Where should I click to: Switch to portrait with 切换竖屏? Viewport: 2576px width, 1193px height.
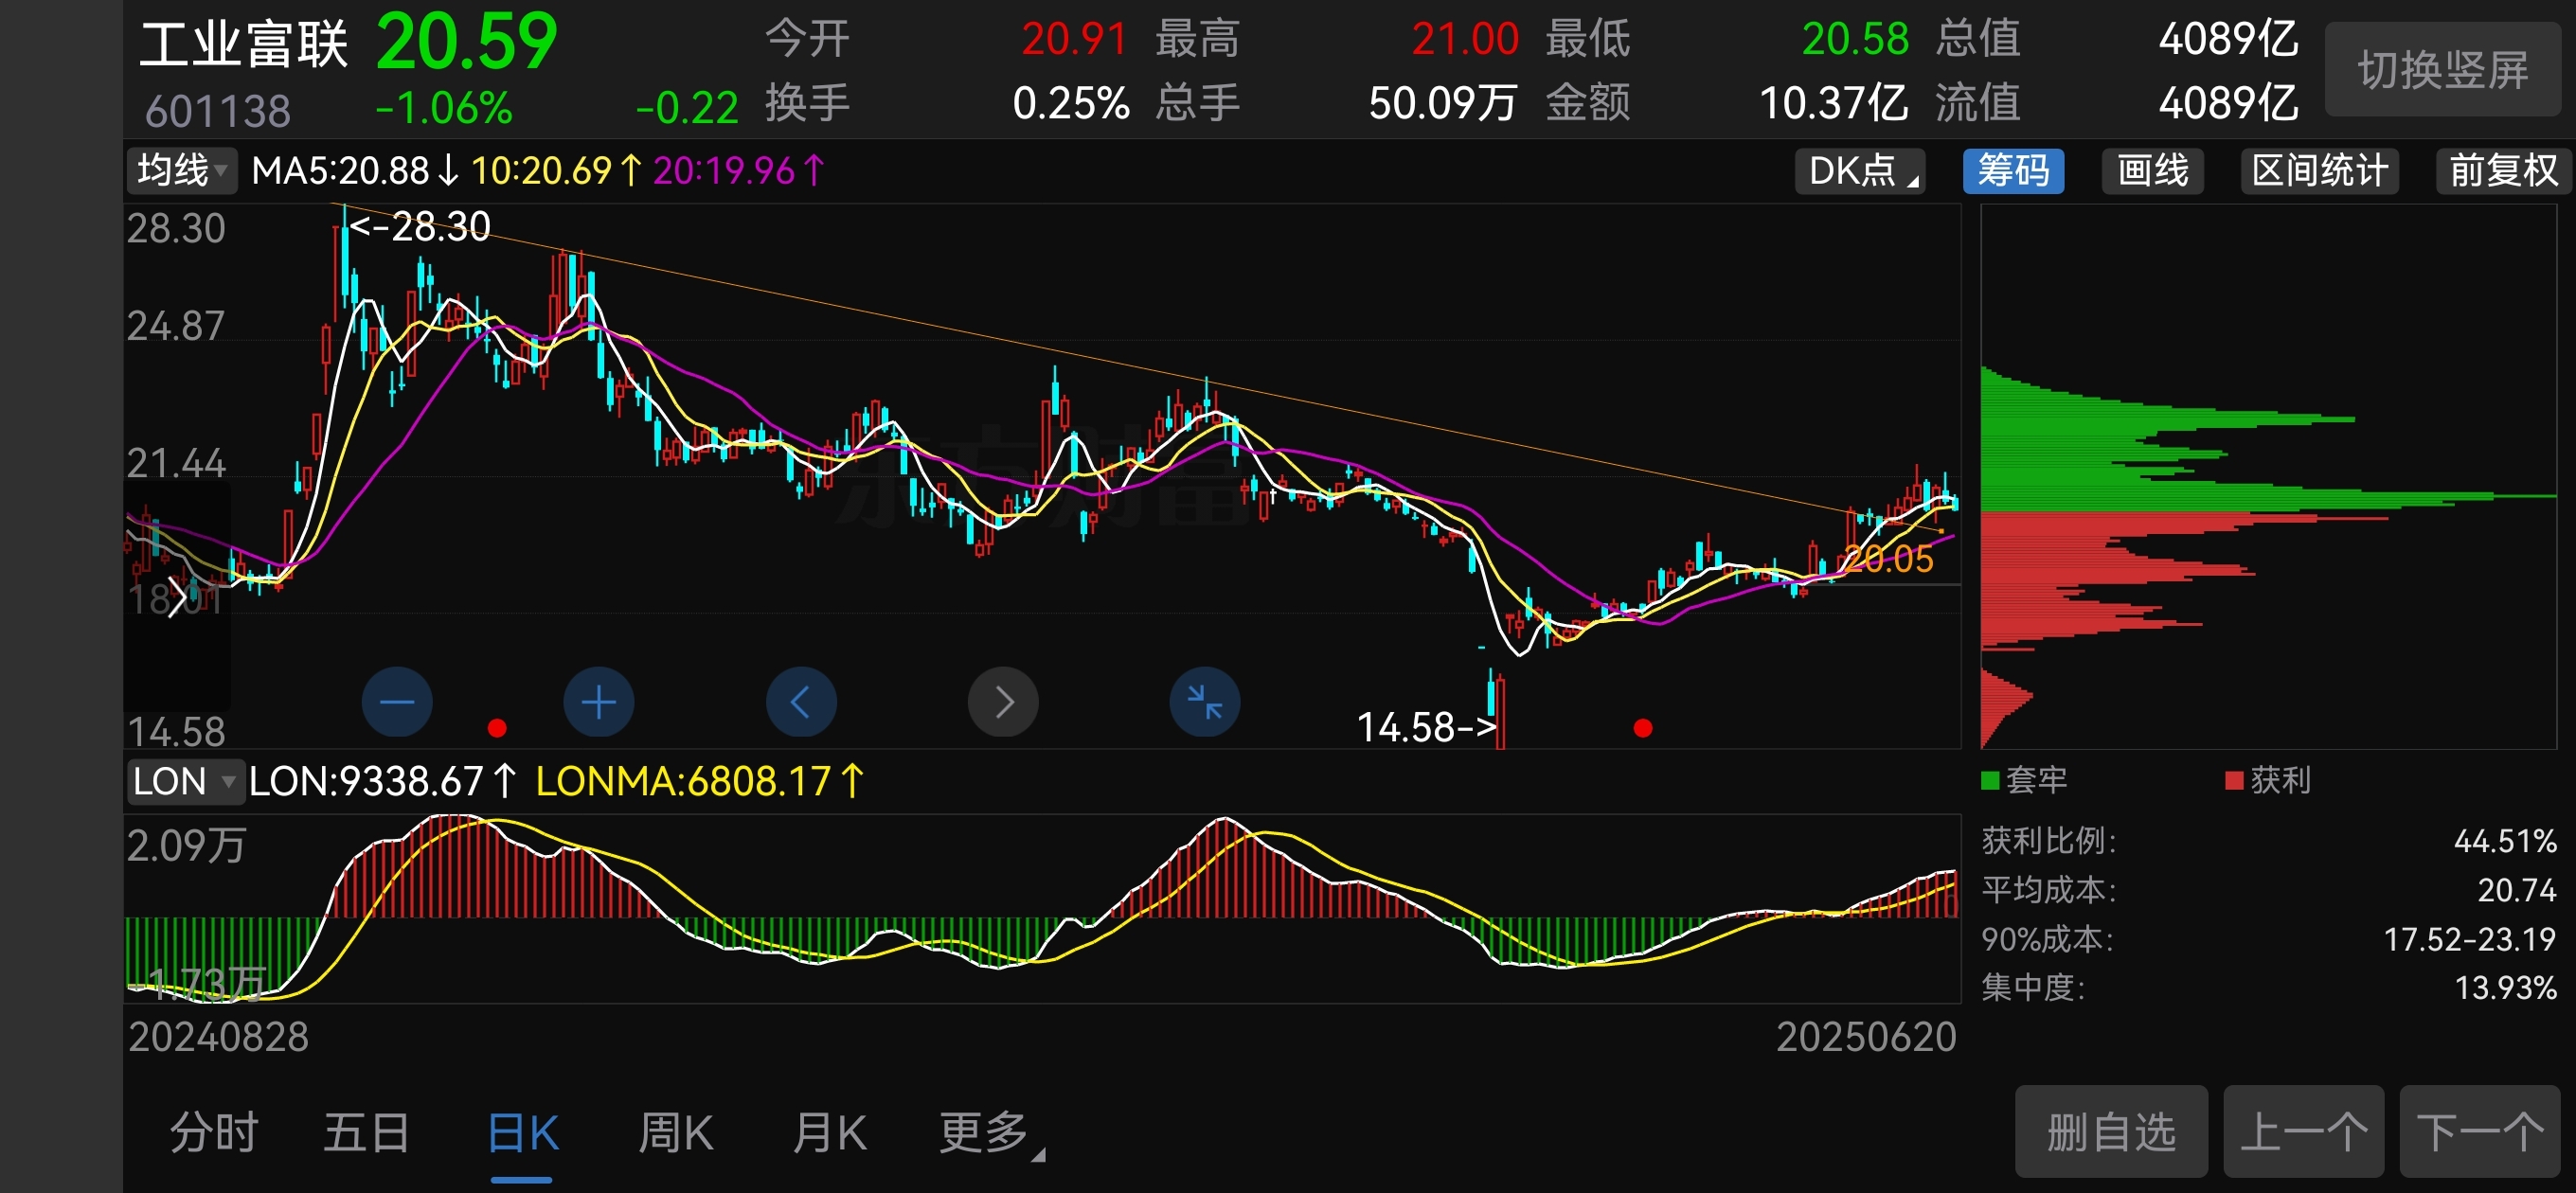(2443, 70)
